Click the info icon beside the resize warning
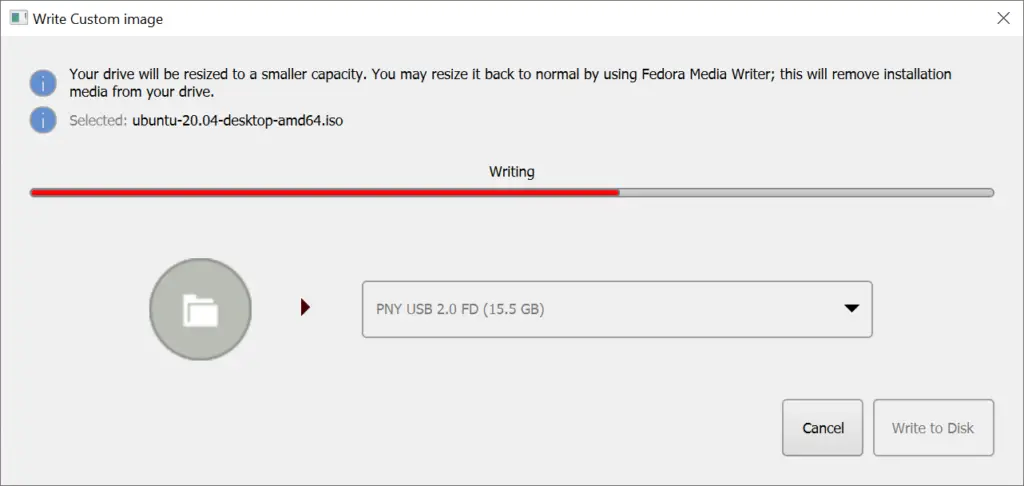1024x486 pixels. (43, 84)
